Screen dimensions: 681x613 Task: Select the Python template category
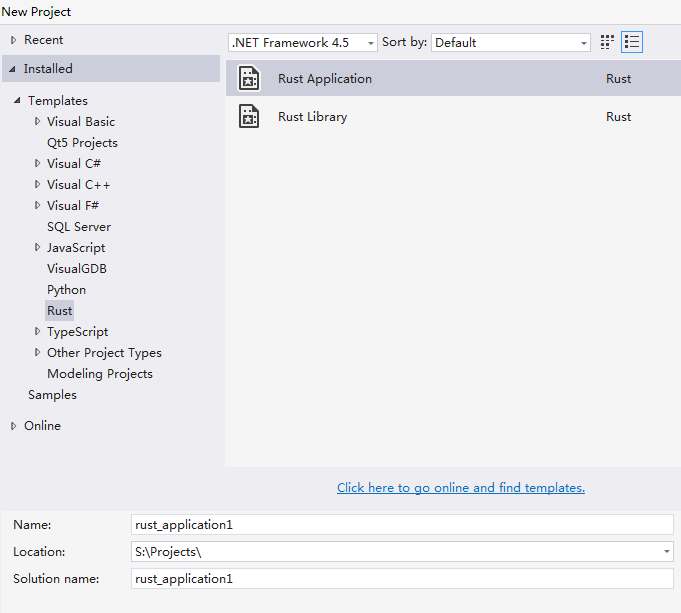tap(66, 290)
